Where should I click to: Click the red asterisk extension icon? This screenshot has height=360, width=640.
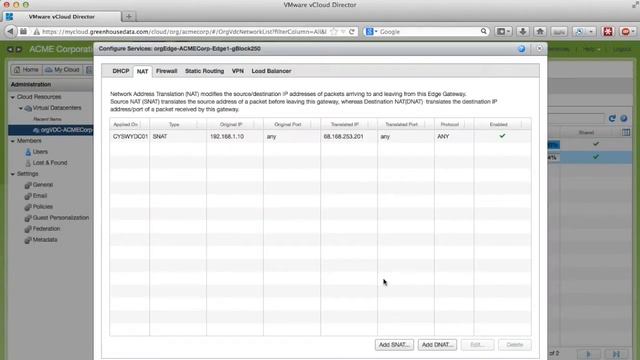pos(608,31)
